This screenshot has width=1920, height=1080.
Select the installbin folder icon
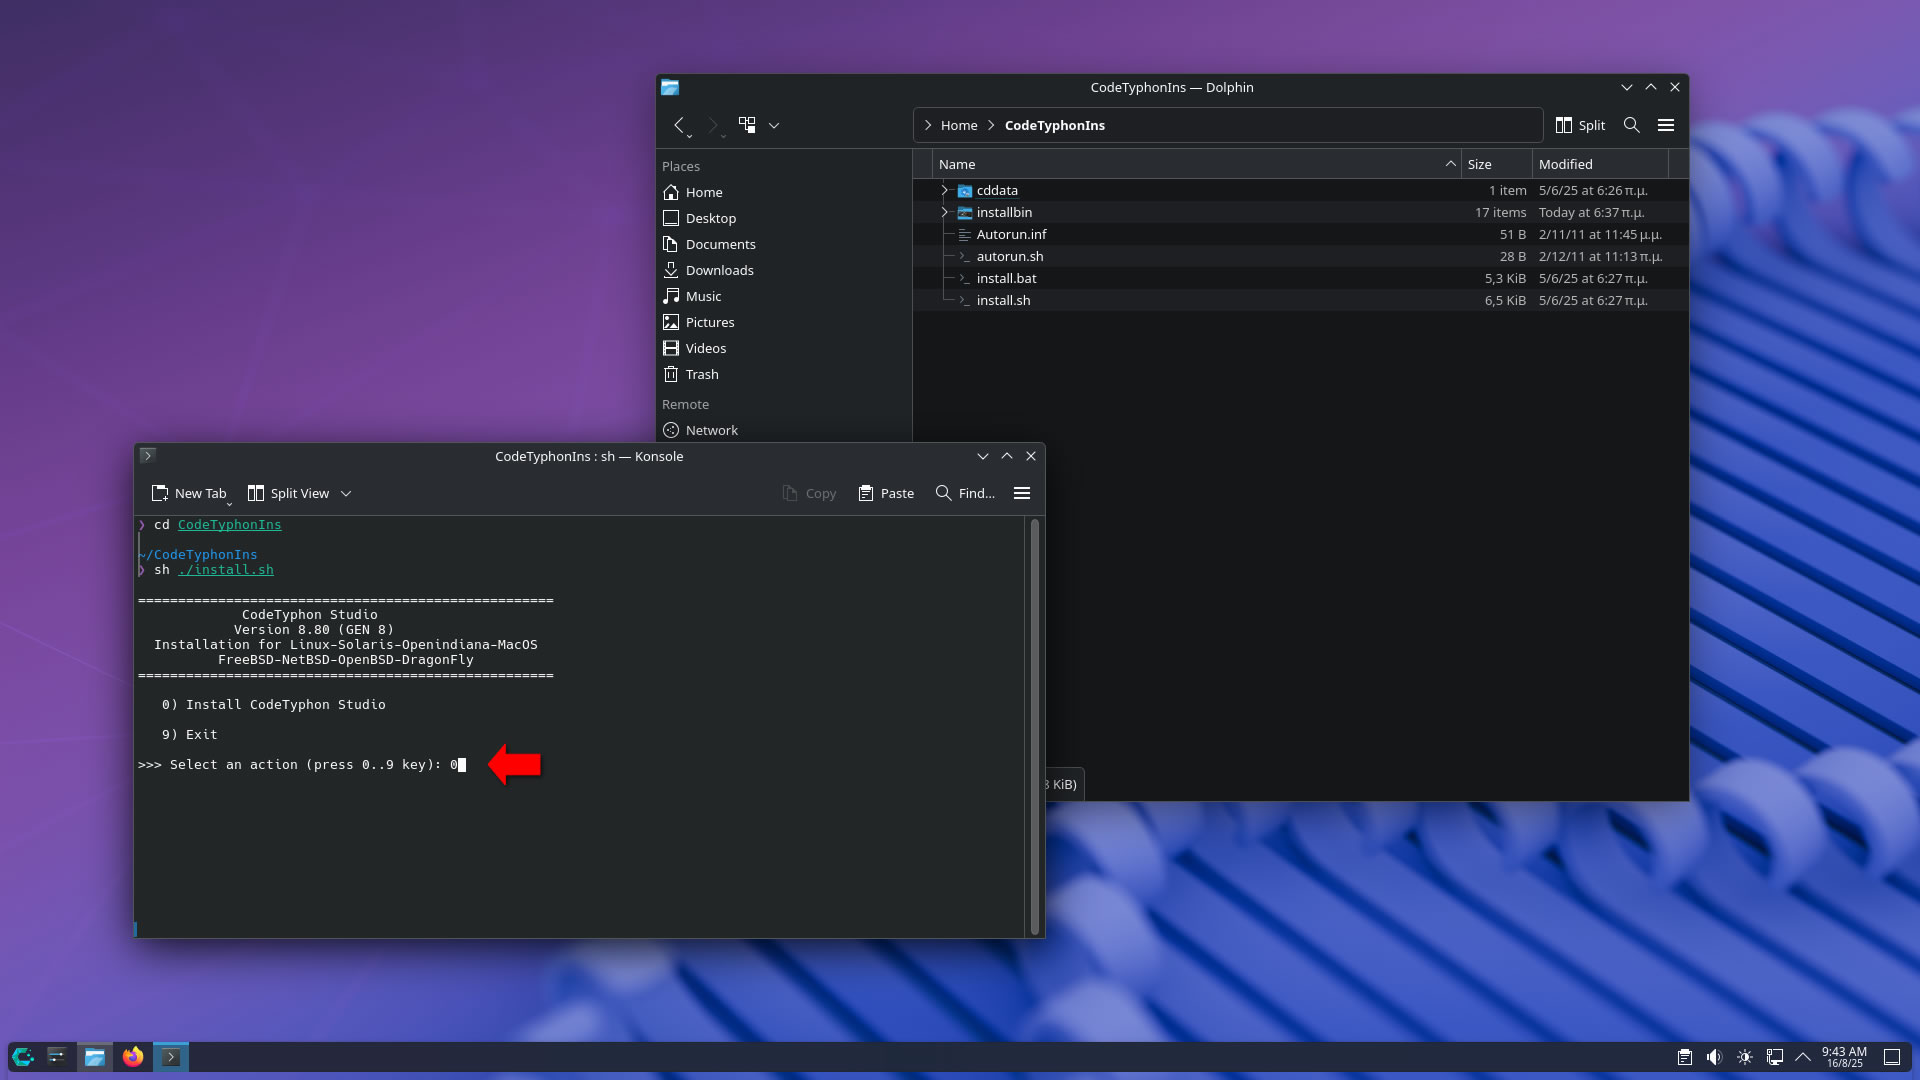click(965, 212)
